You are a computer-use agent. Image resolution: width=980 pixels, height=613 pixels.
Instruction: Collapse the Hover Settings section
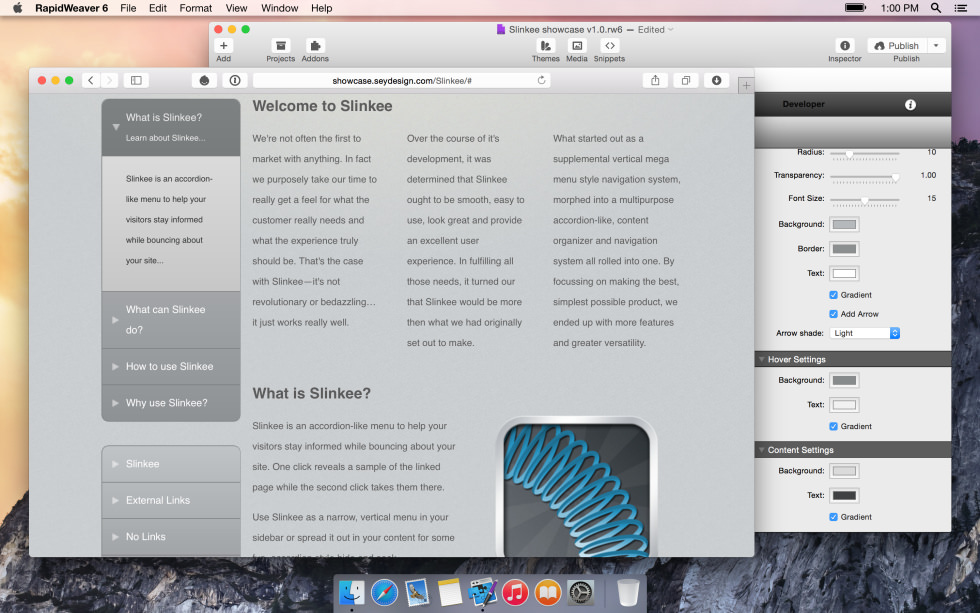762,359
